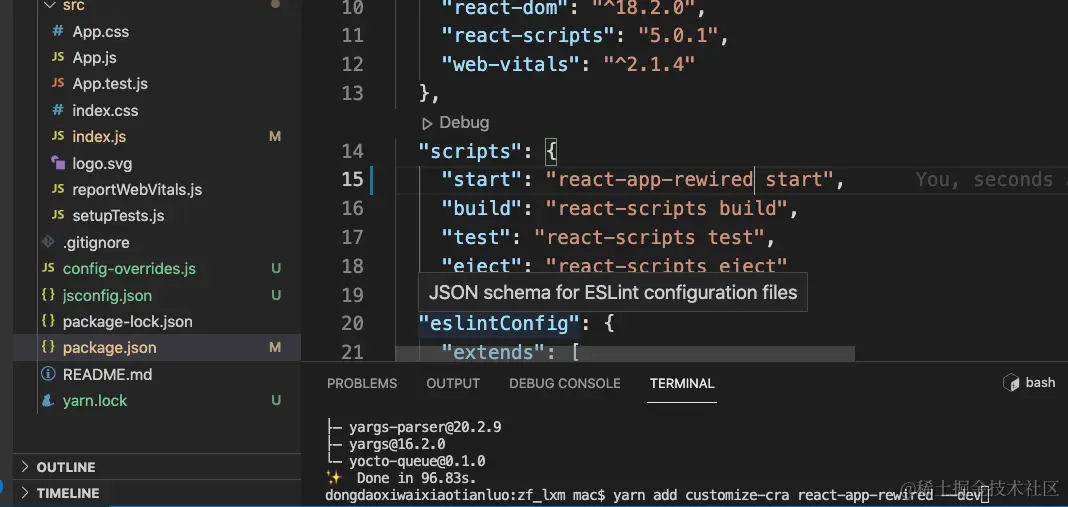Click the git icon beside .gitignore

(48, 242)
